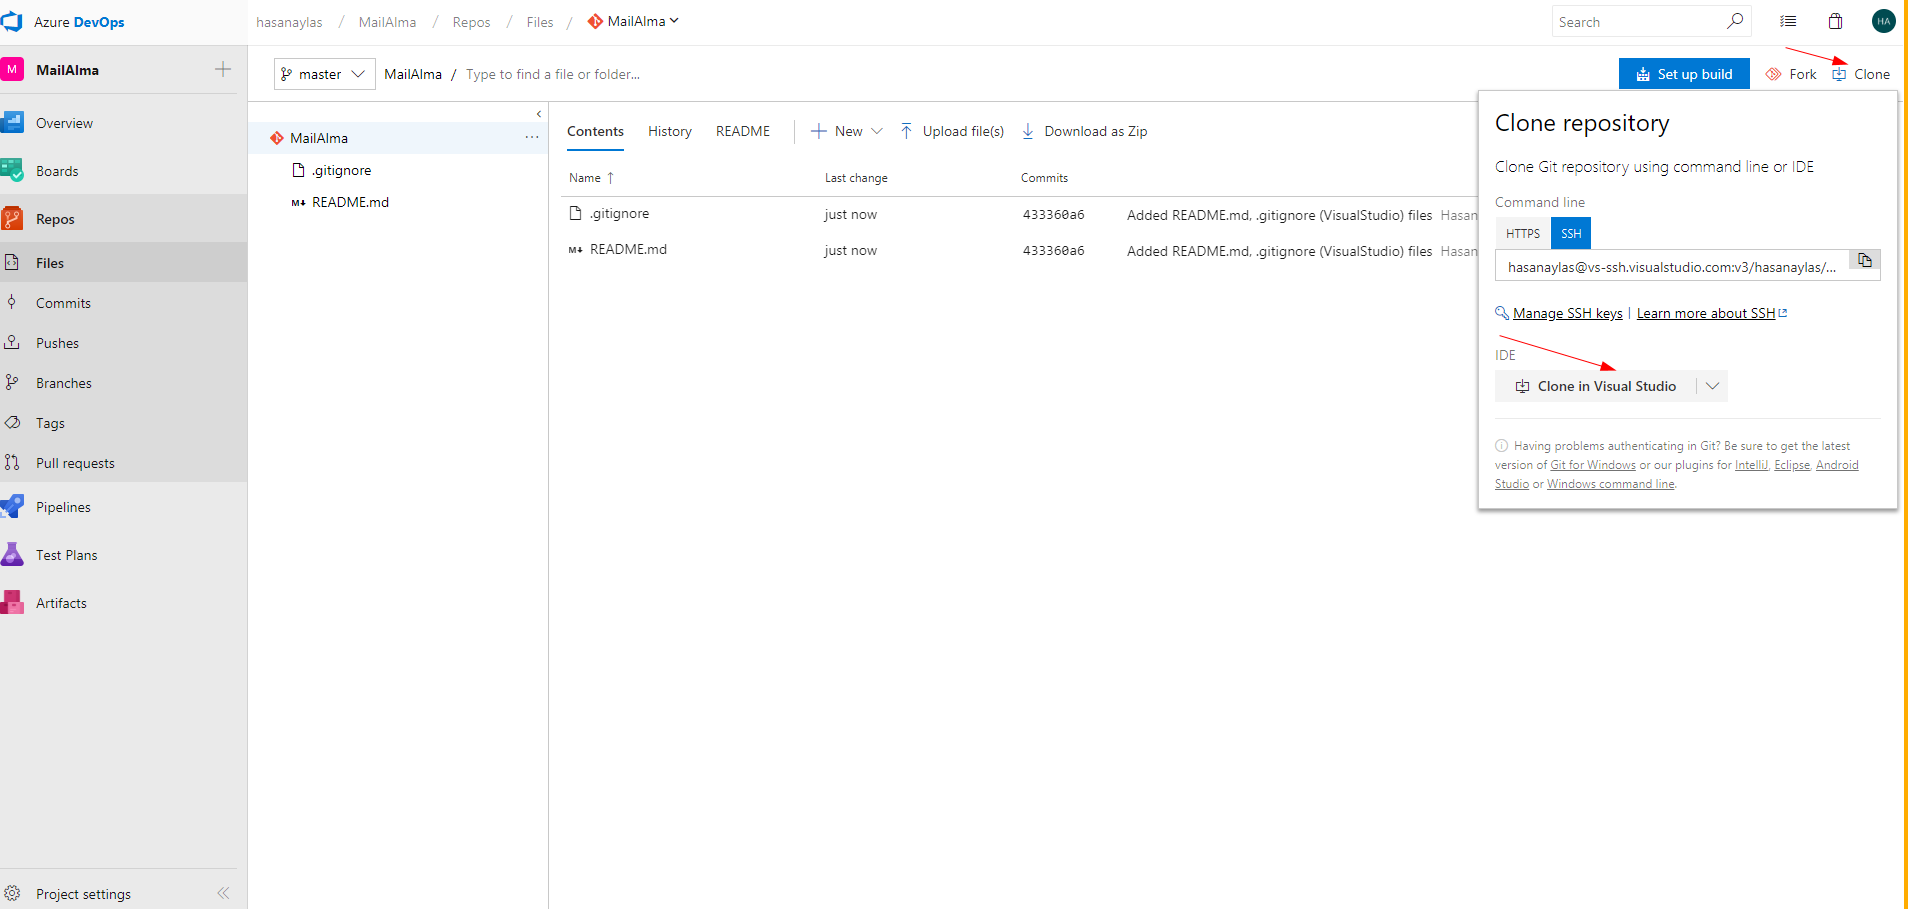Open the Eclipse plugin link

pyautogui.click(x=1792, y=465)
